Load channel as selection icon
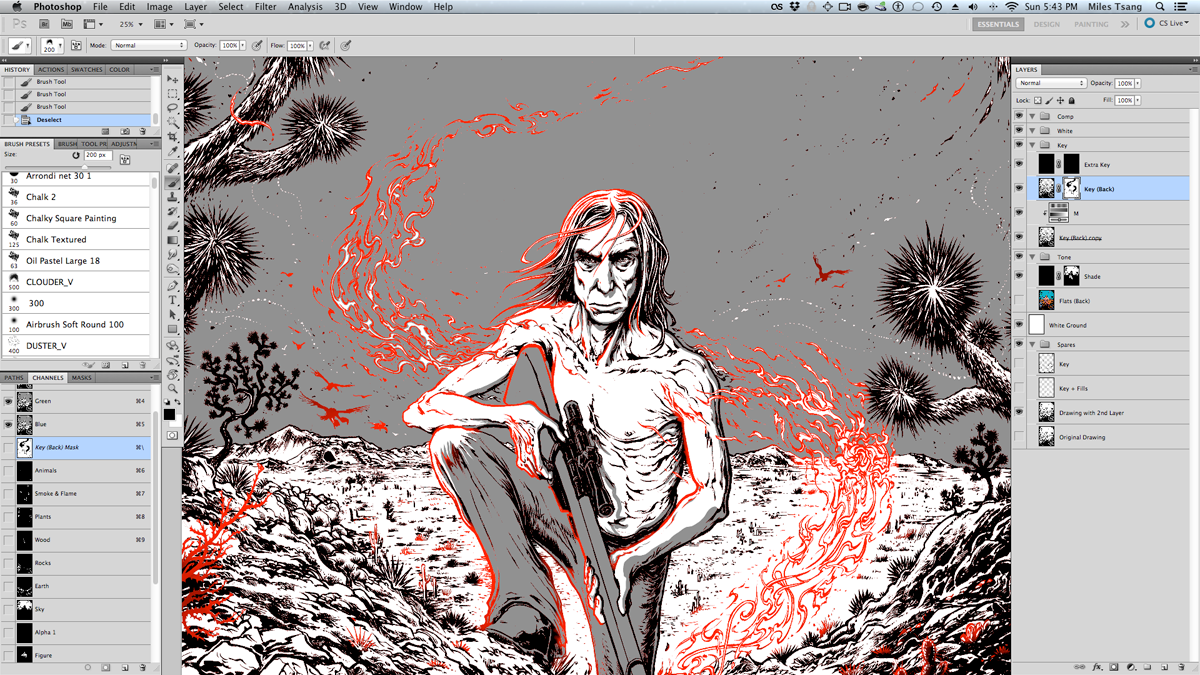Screen dimensions: 1200x675 [x=88, y=667]
